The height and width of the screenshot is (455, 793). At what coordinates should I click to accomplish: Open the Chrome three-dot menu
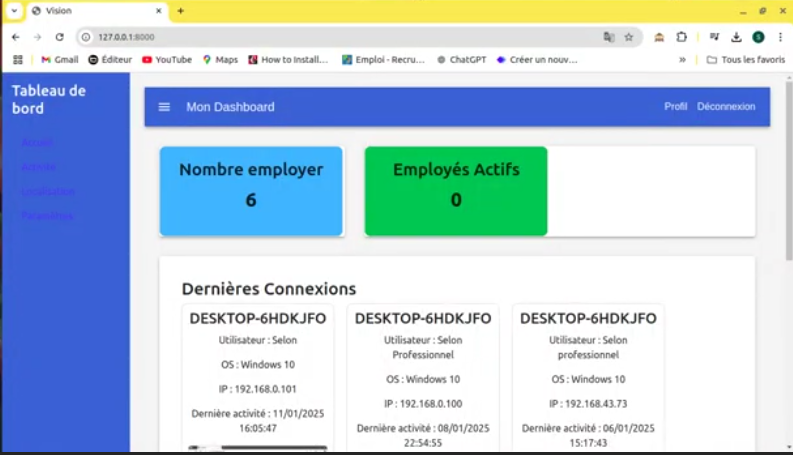point(780,37)
